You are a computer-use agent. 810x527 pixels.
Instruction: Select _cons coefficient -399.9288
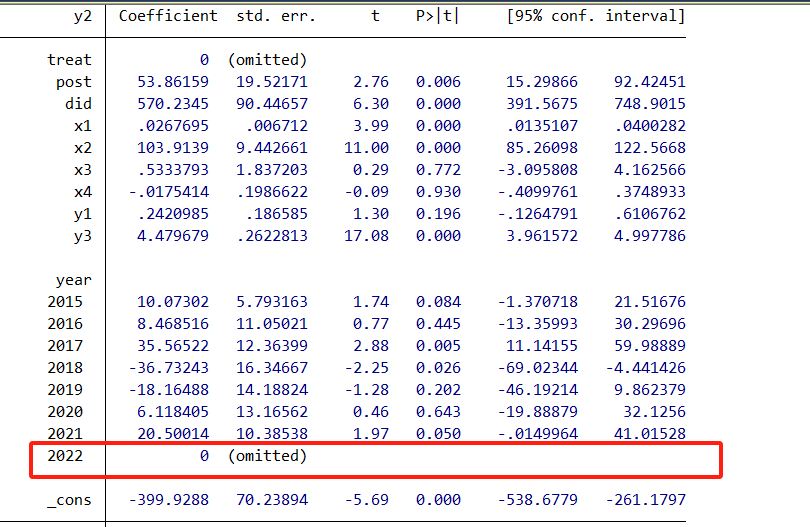(x=169, y=500)
